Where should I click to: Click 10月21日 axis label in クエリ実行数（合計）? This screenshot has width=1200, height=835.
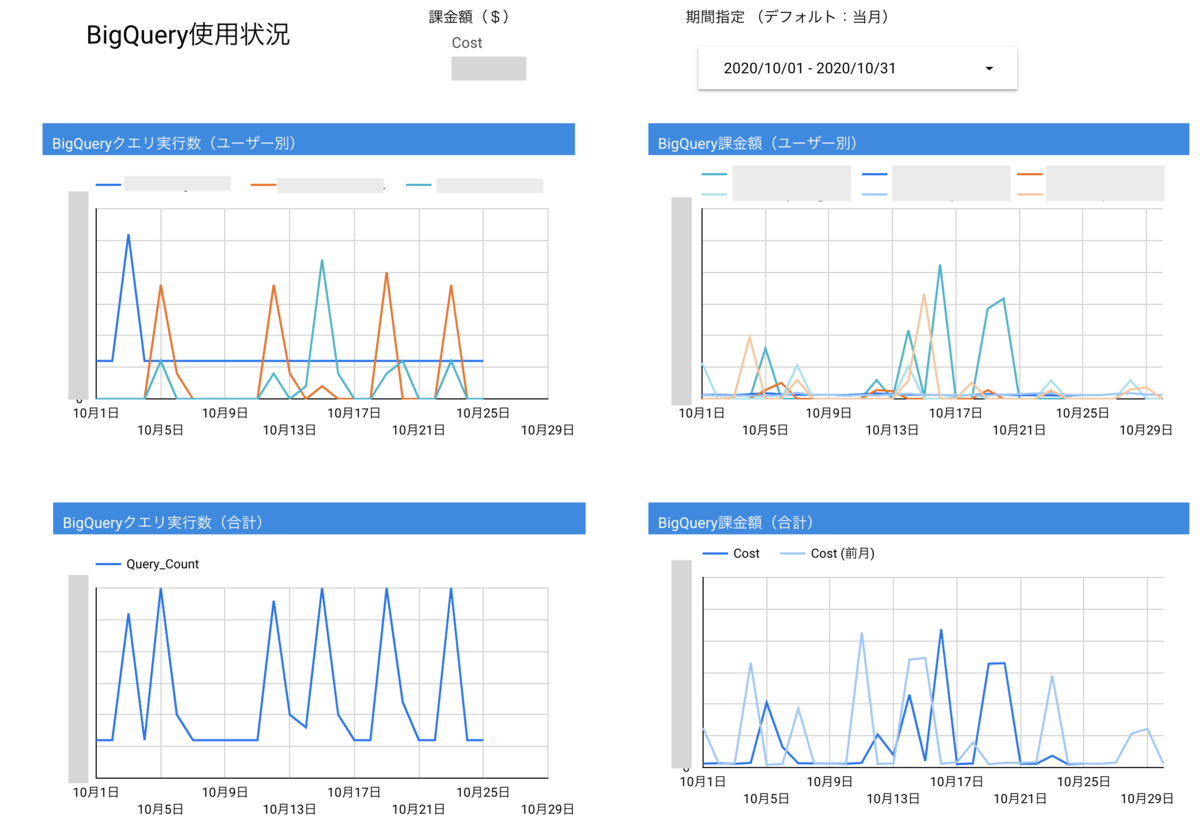[x=419, y=810]
